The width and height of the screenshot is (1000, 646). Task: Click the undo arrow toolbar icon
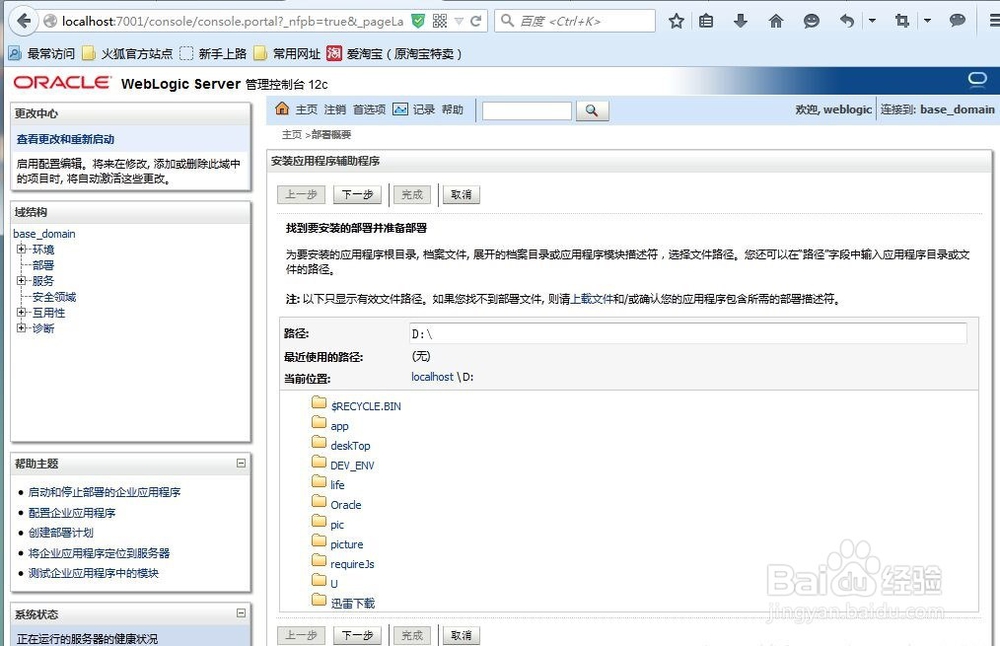(846, 21)
